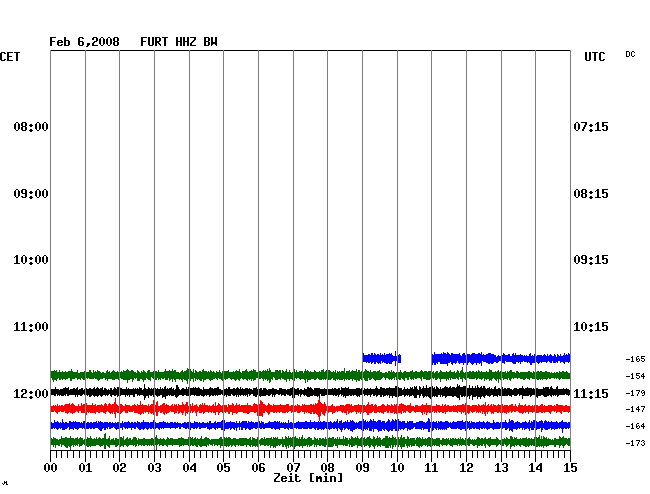650x494 pixels.
Task: Select minute tick label 08
Action: [x=327, y=468]
